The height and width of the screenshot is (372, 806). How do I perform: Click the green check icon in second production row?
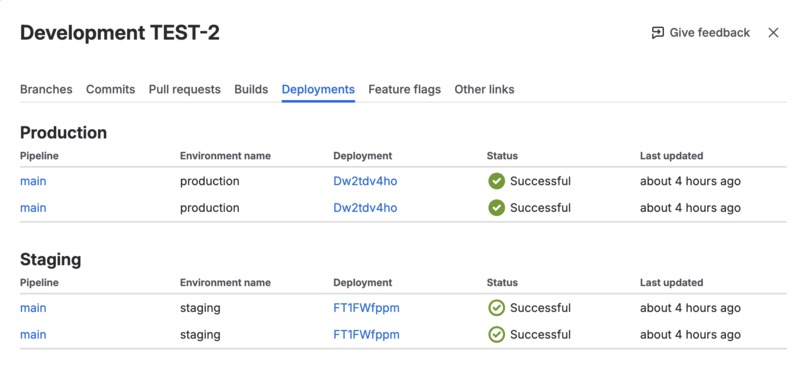pyautogui.click(x=496, y=208)
